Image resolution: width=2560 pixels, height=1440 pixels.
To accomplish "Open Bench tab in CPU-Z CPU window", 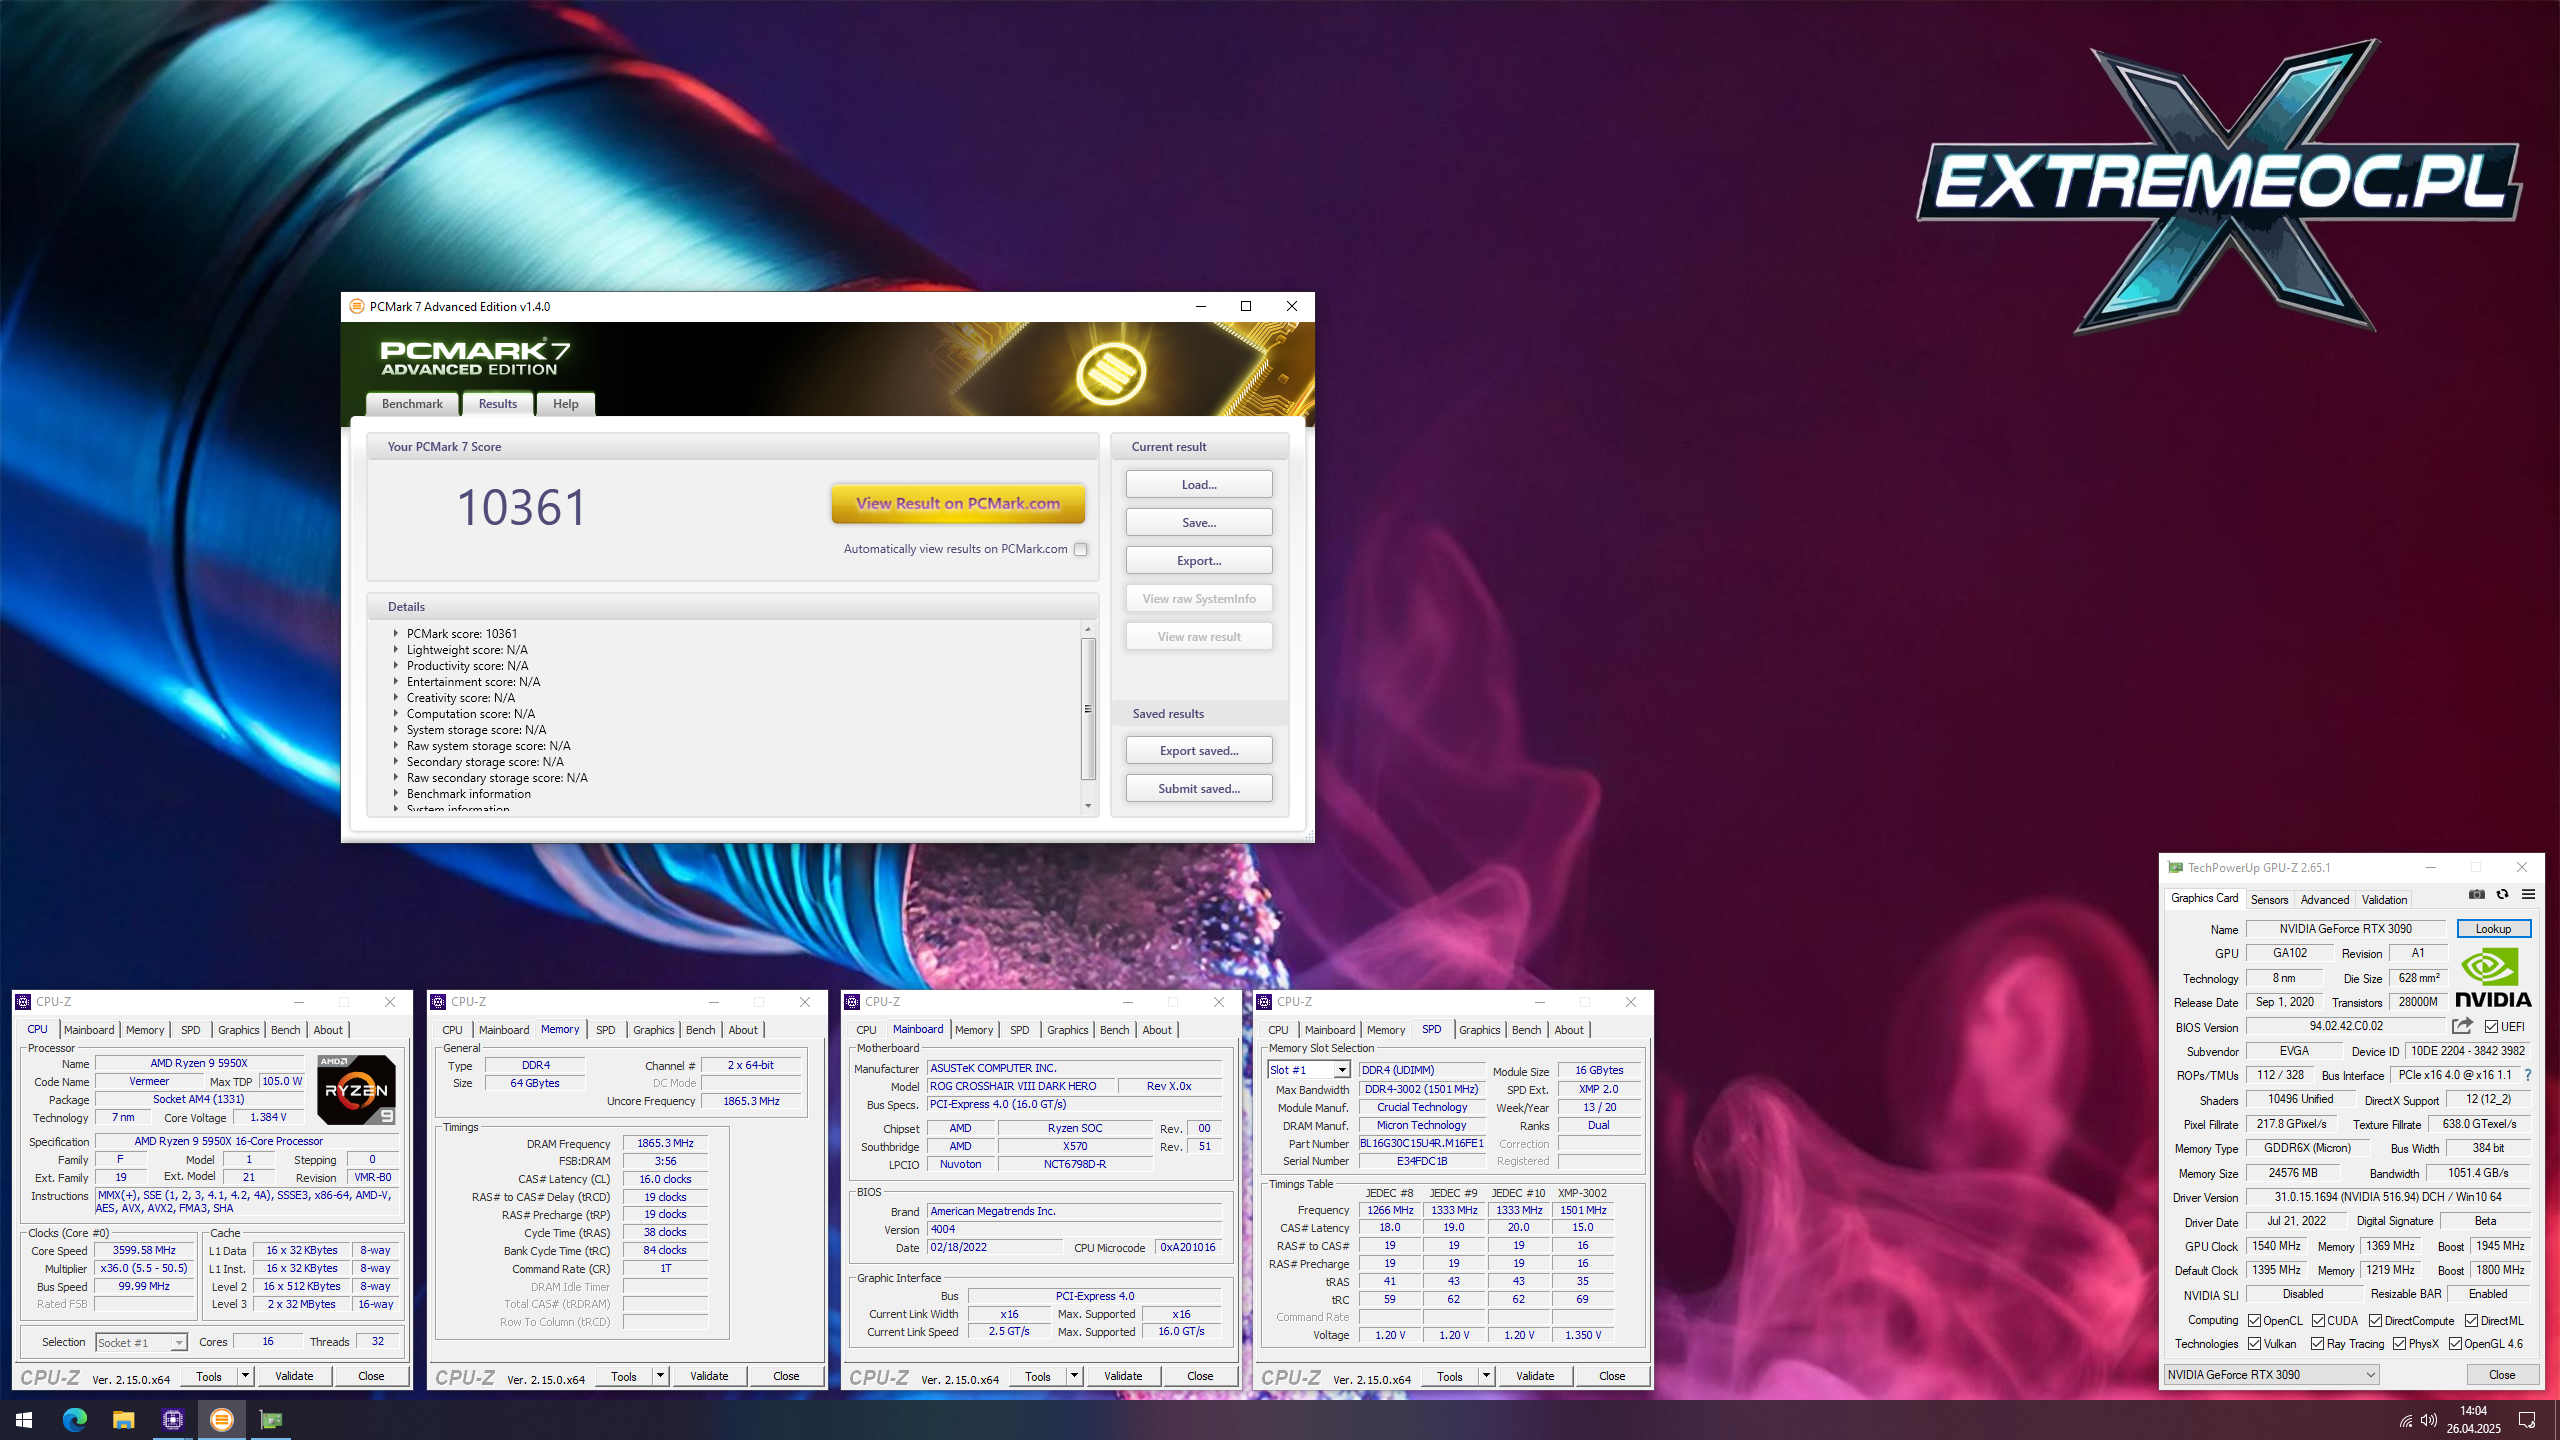I will pos(285,1030).
